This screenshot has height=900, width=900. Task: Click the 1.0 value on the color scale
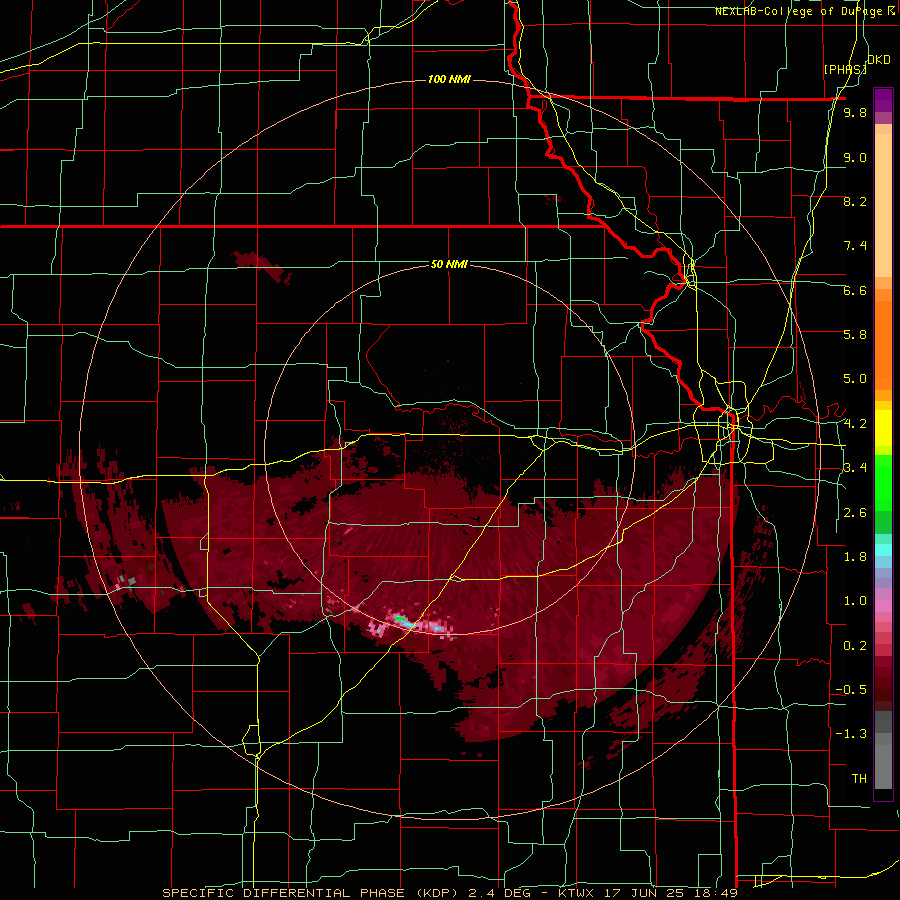pyautogui.click(x=855, y=601)
